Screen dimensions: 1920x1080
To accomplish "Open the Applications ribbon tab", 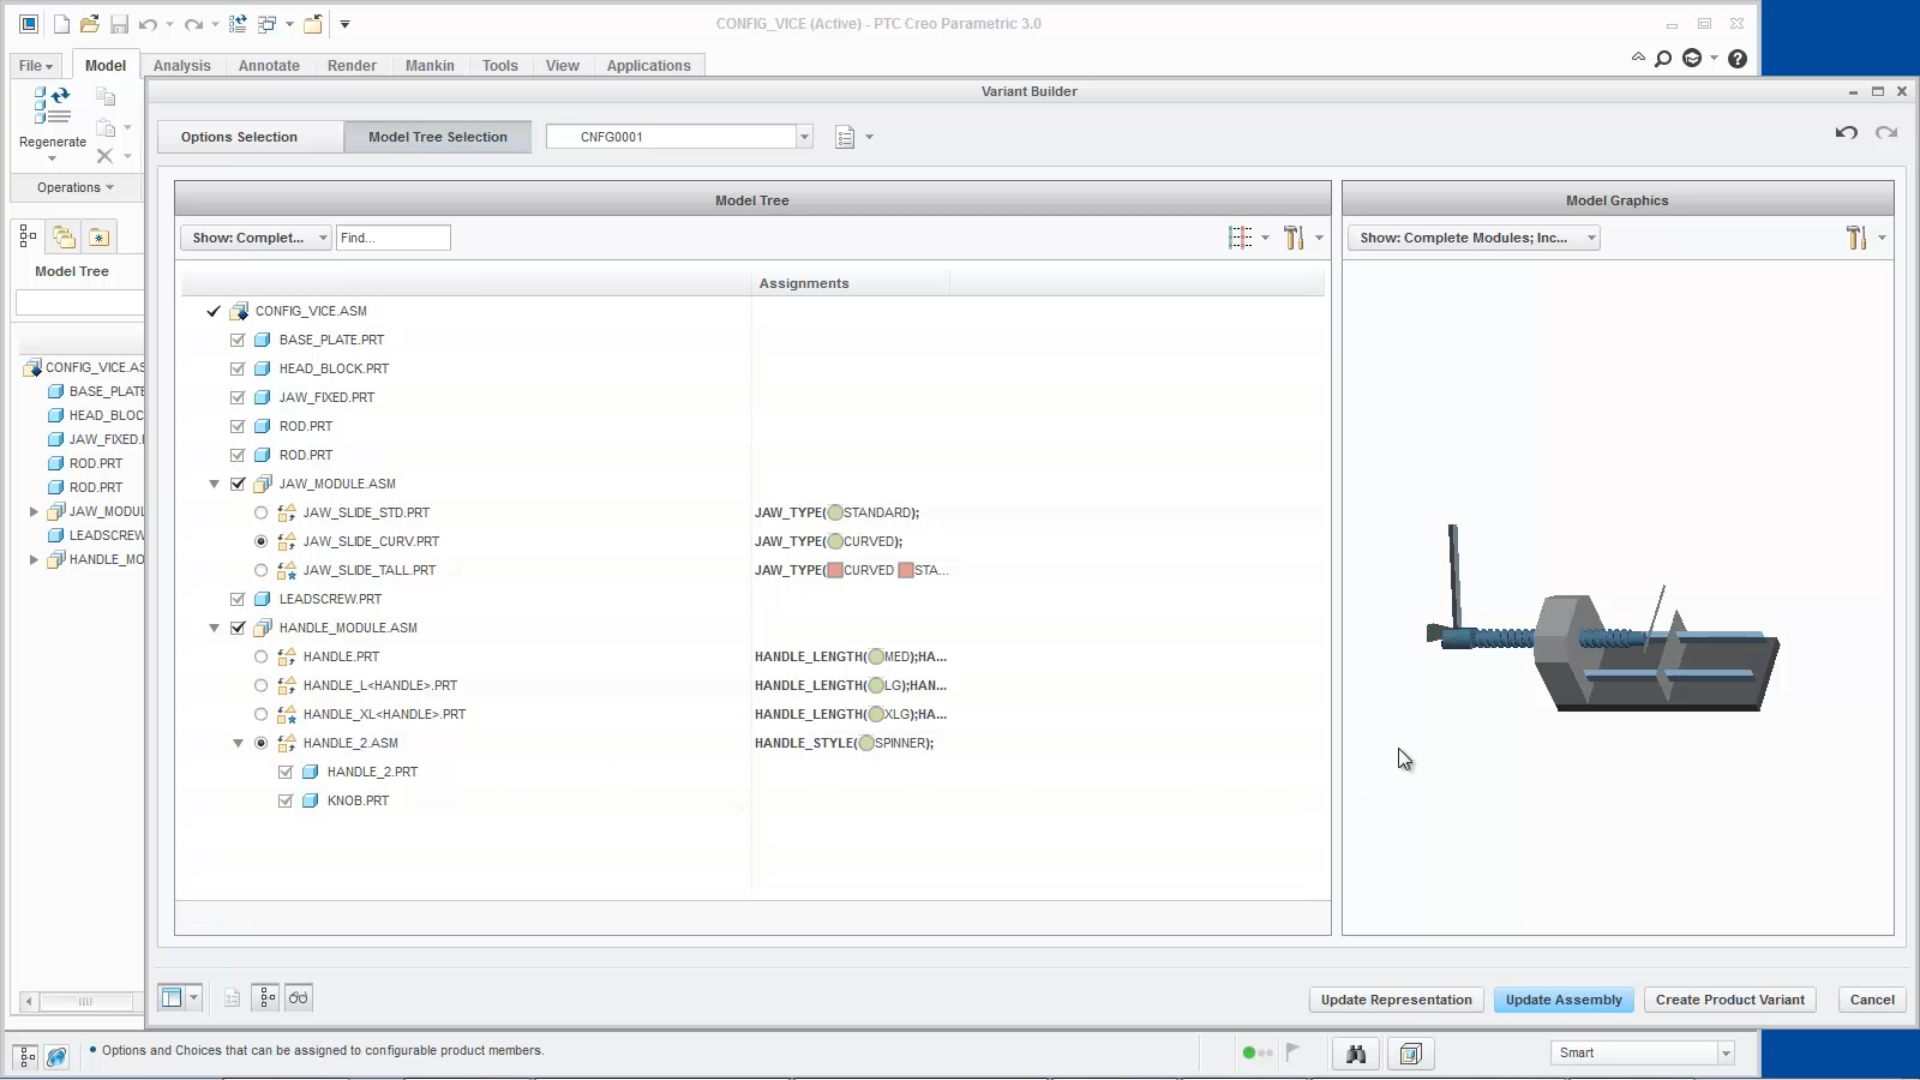I will pyautogui.click(x=649, y=66).
